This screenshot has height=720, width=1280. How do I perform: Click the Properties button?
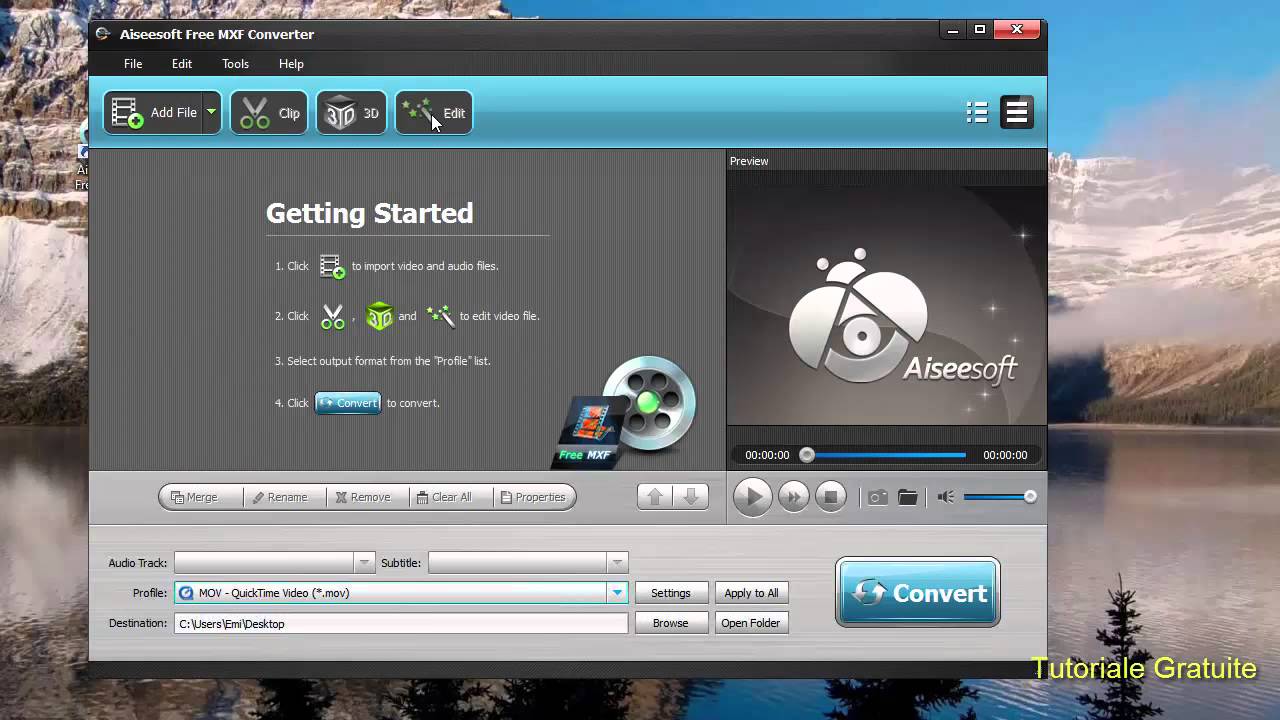(x=534, y=497)
